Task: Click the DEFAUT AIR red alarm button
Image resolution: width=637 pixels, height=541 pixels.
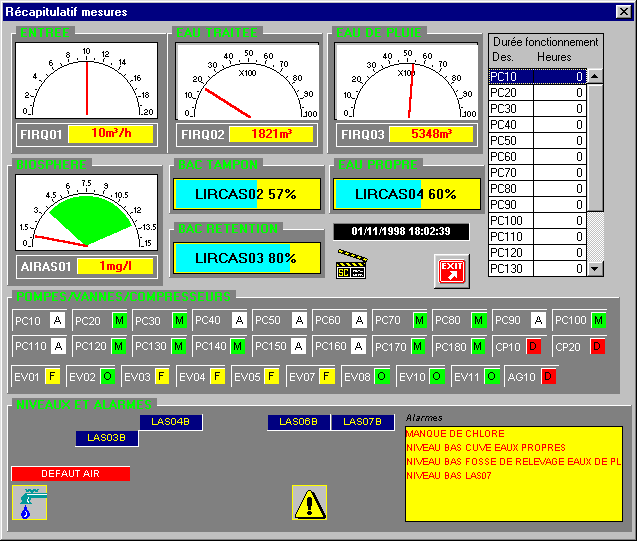Action: (x=71, y=473)
